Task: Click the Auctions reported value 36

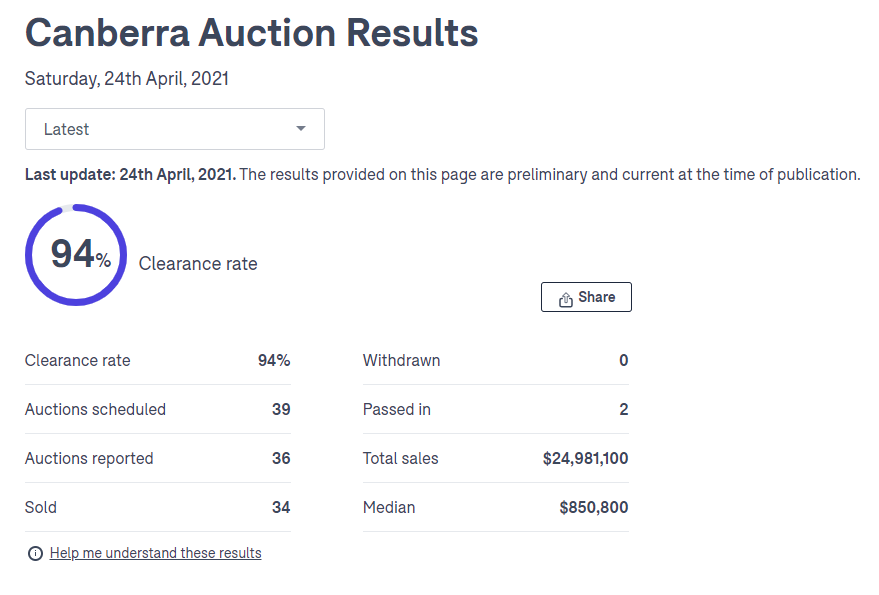Action: tap(281, 458)
